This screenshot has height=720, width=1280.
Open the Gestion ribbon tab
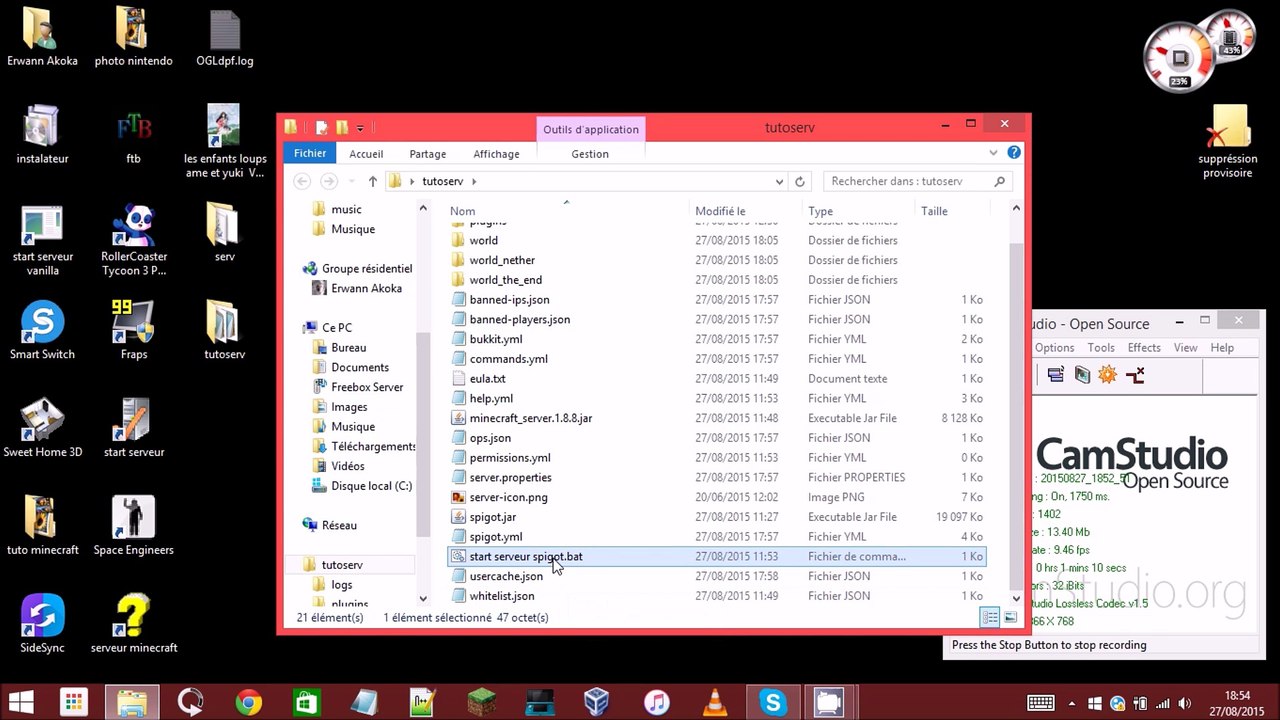(590, 154)
